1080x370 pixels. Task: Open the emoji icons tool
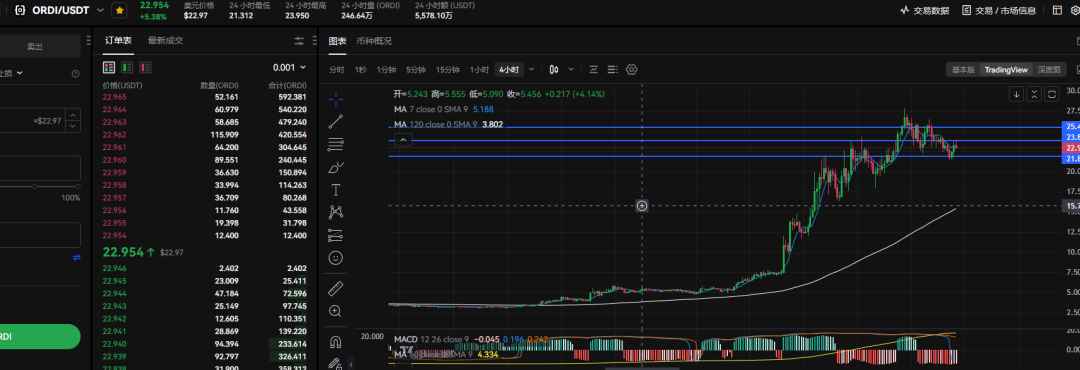[335, 258]
